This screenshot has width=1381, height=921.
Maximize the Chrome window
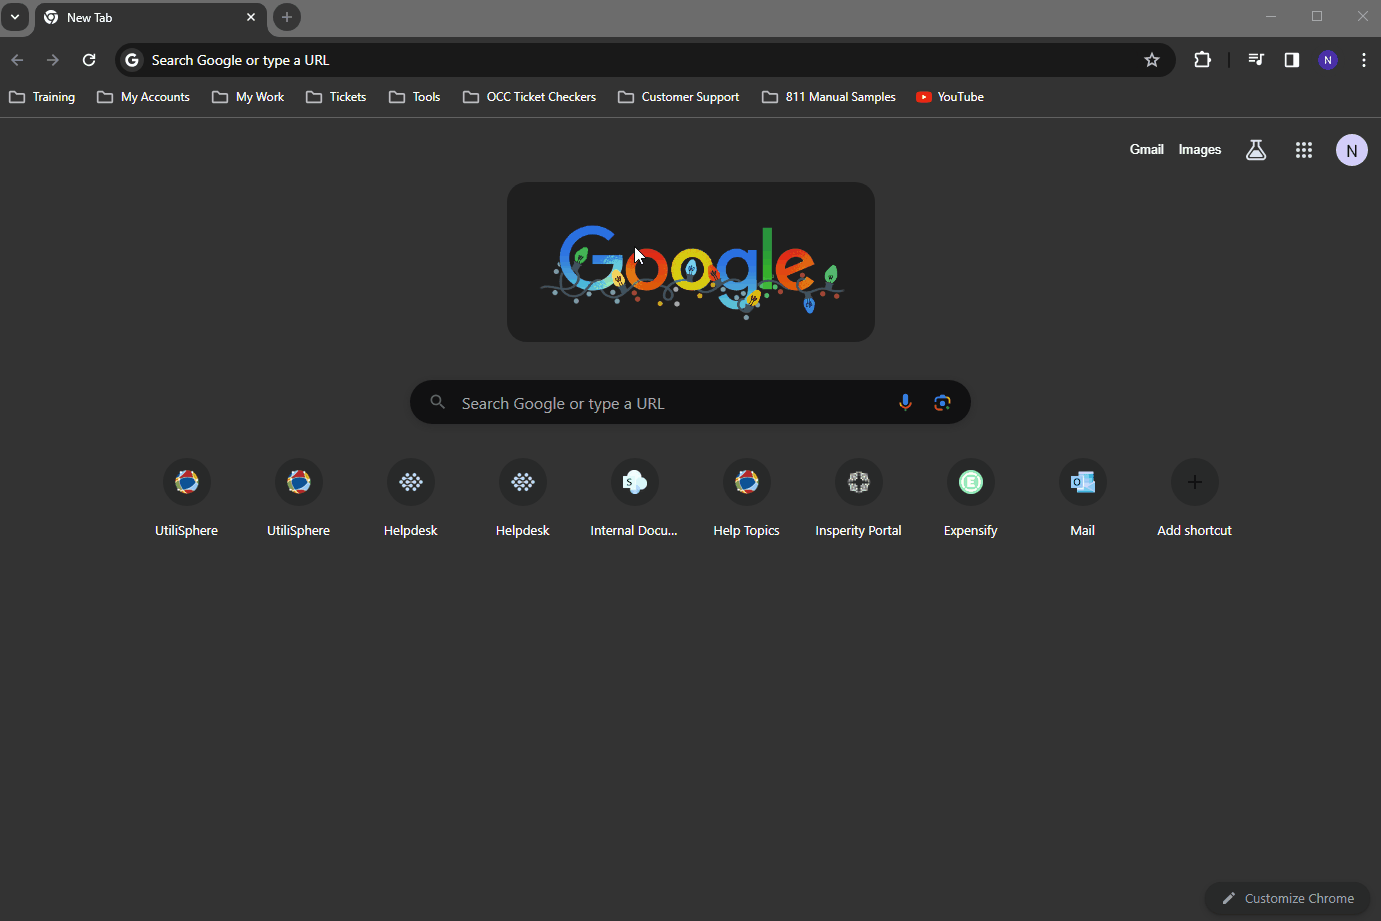click(x=1317, y=17)
